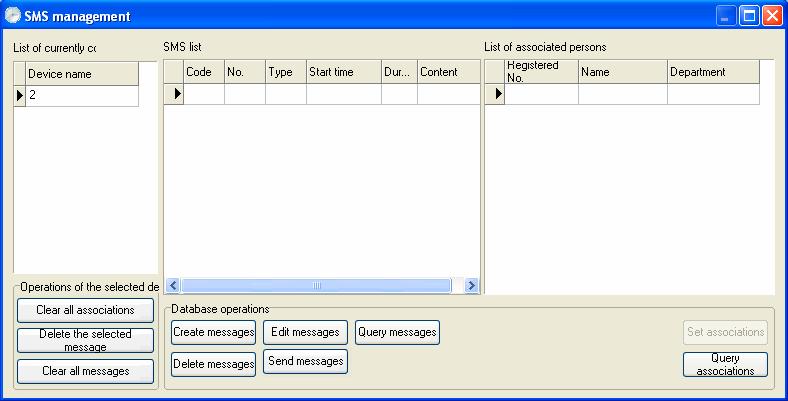The image size is (788, 401).
Task: Click Delete the selected message button
Action: coord(85,340)
